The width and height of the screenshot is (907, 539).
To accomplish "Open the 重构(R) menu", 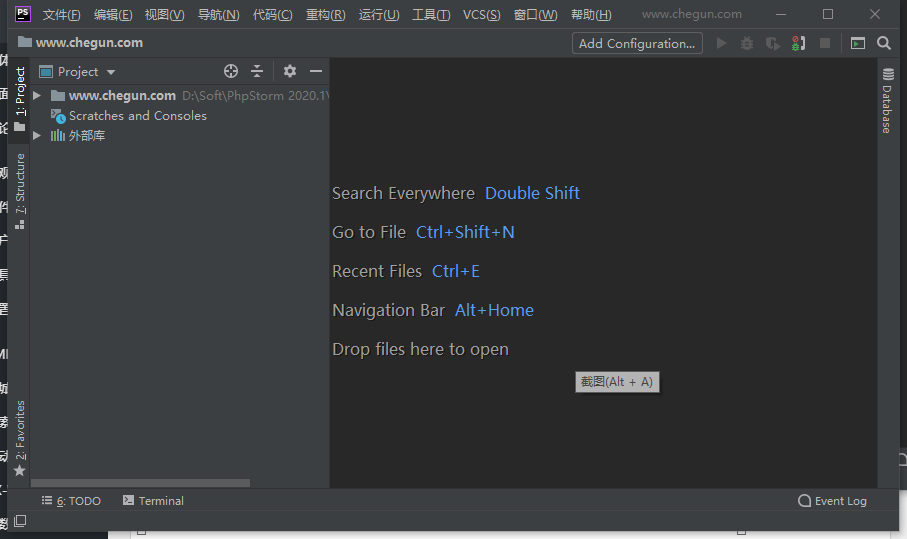I will pyautogui.click(x=325, y=14).
